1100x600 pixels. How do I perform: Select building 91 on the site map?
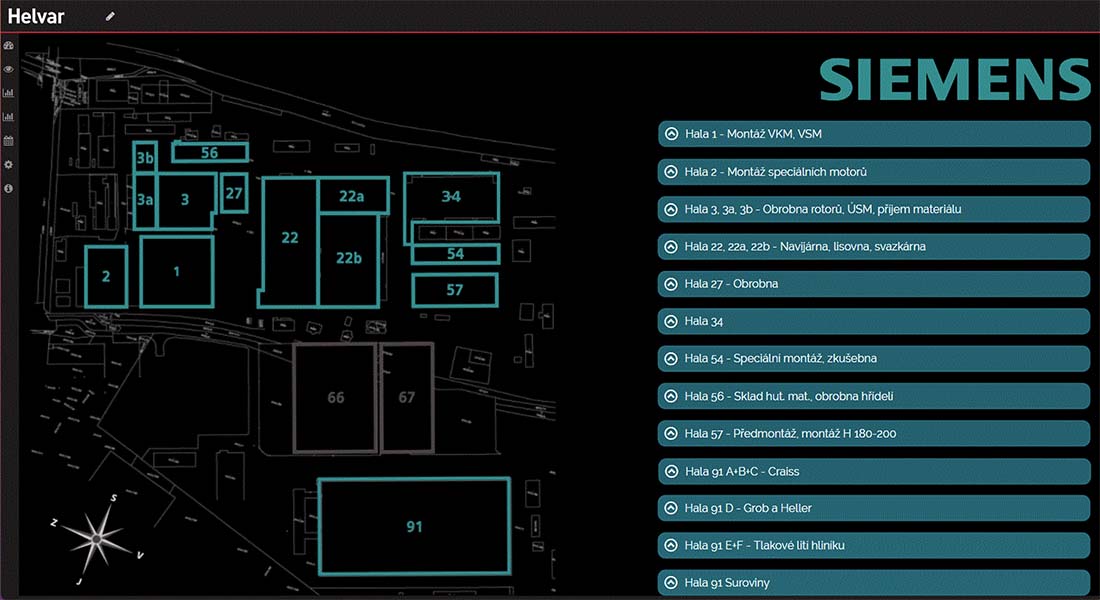[414, 526]
